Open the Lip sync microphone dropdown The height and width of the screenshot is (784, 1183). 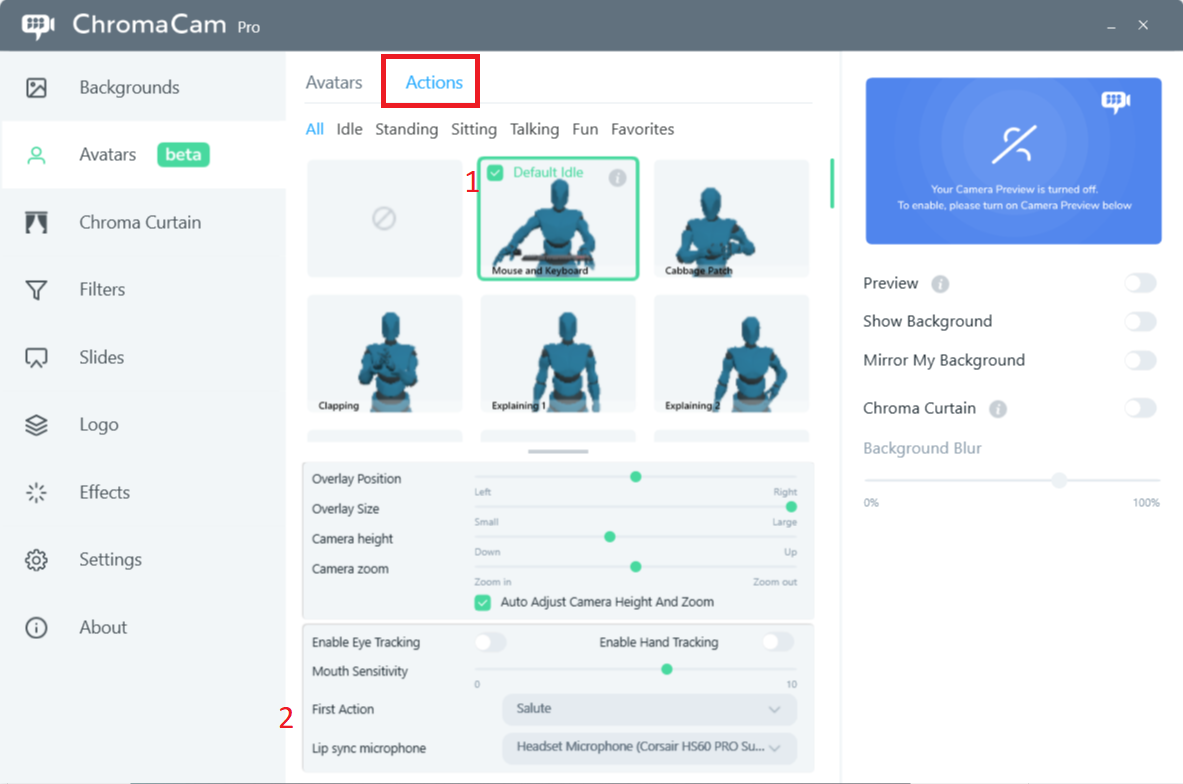pyautogui.click(x=648, y=748)
